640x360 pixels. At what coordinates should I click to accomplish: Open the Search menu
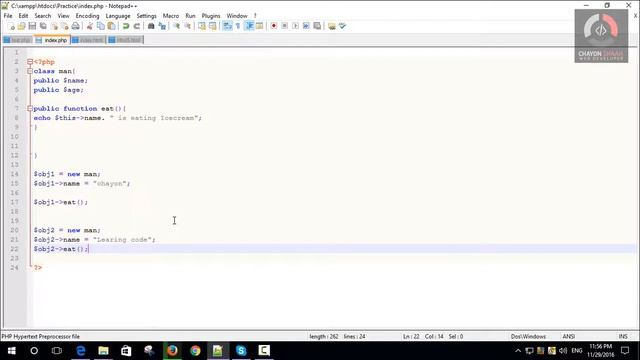pyautogui.click(x=42, y=16)
